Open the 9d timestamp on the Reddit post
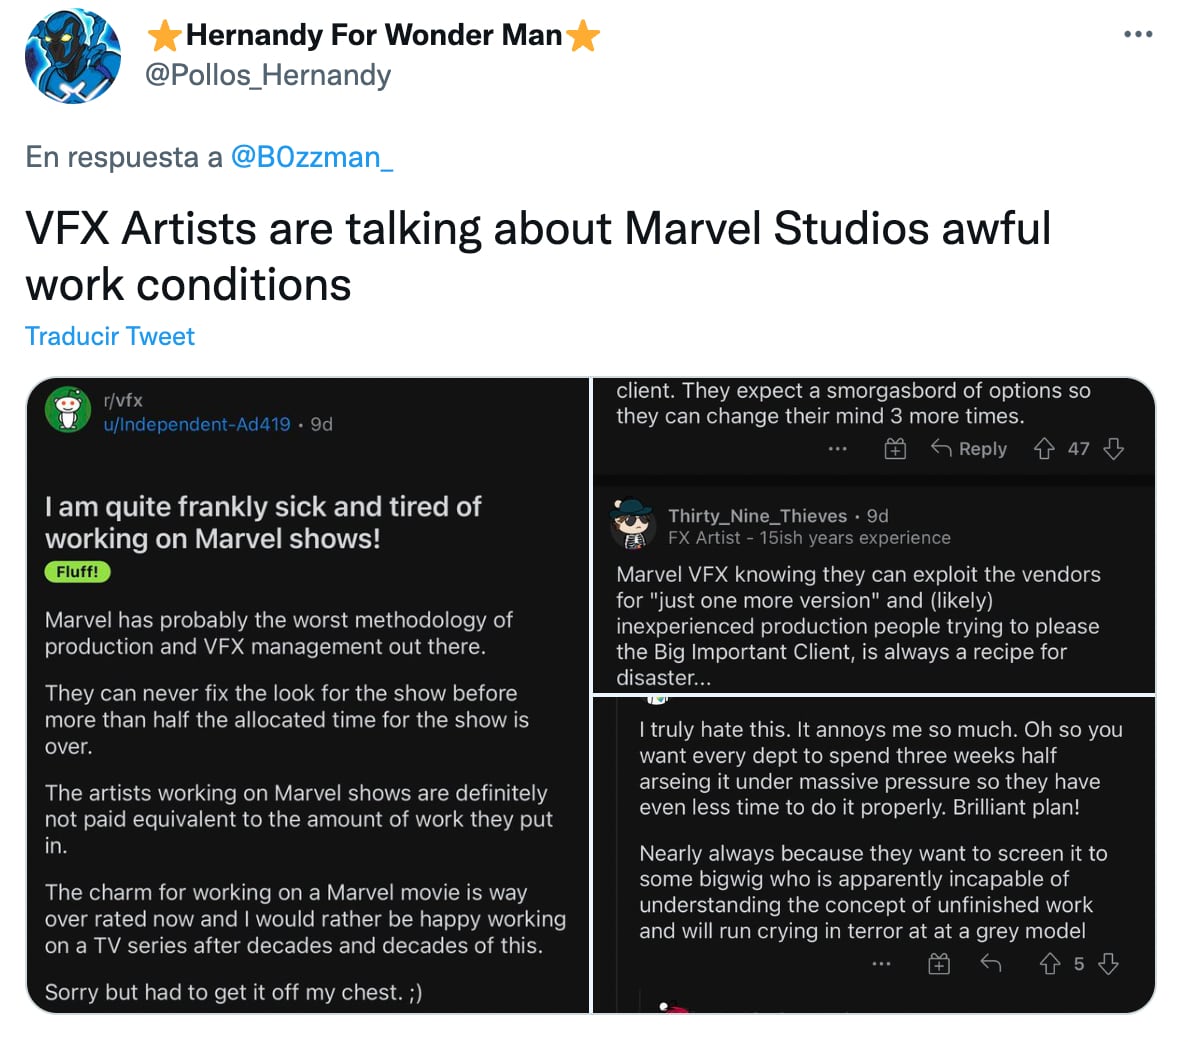 coord(323,424)
